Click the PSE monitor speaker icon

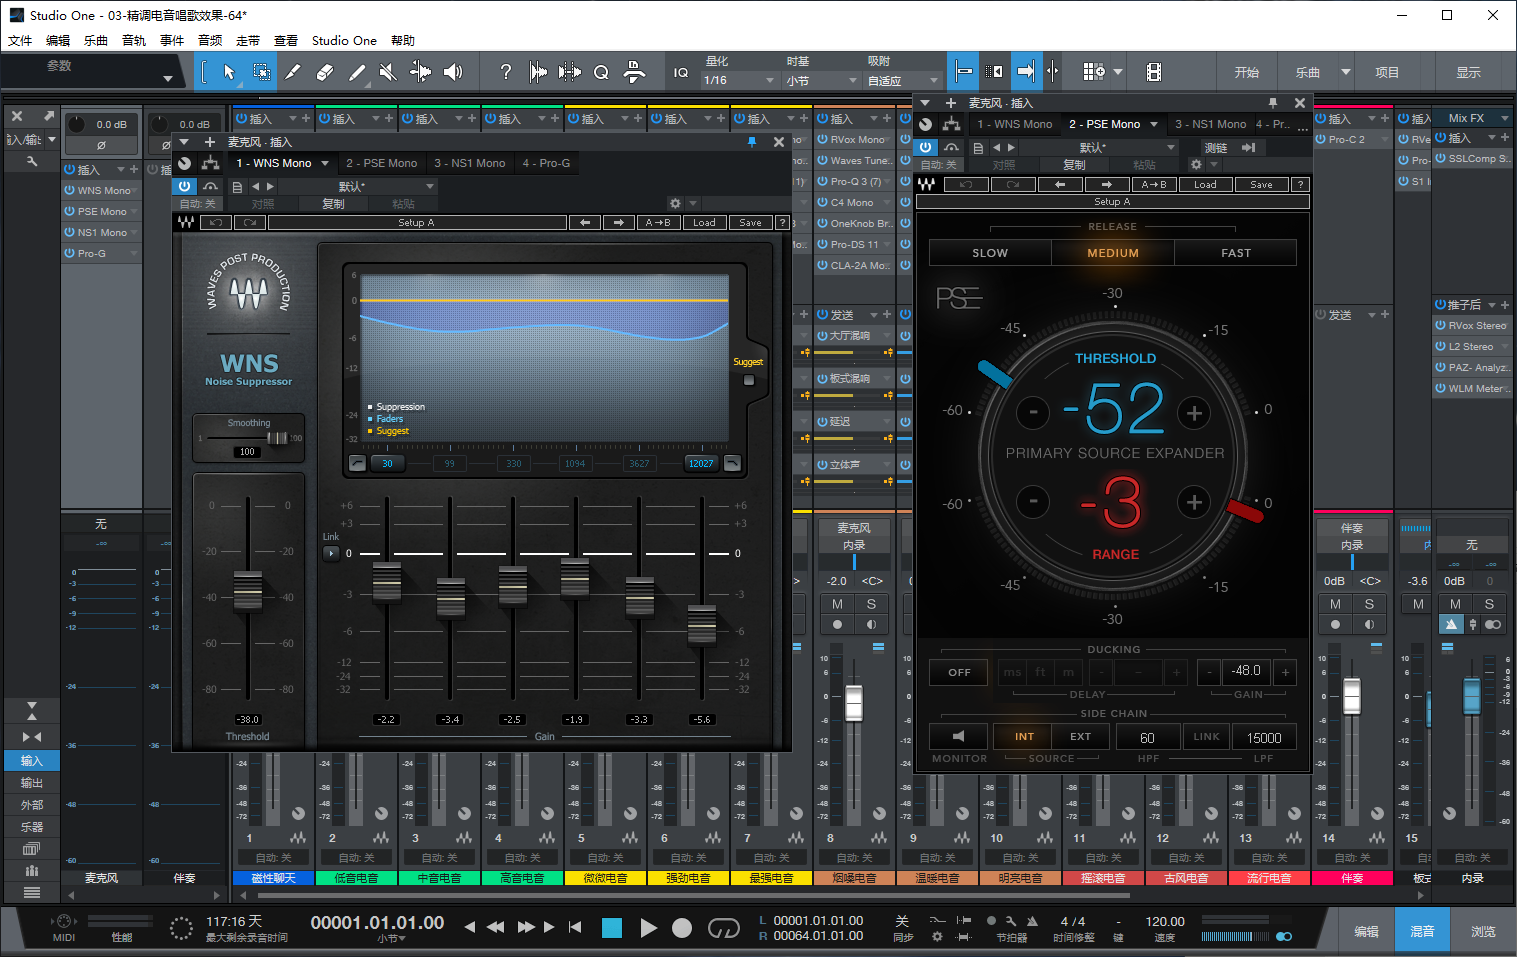click(958, 737)
